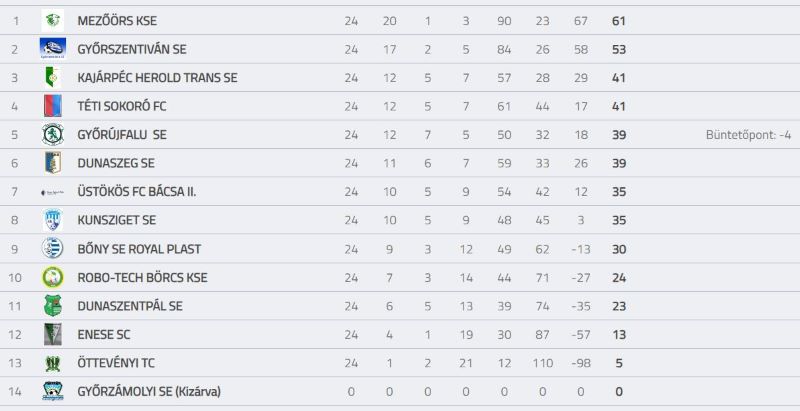This screenshot has width=800, height=411.
Task: Go to the DUNASZEG SE team name
Action: 116,164
